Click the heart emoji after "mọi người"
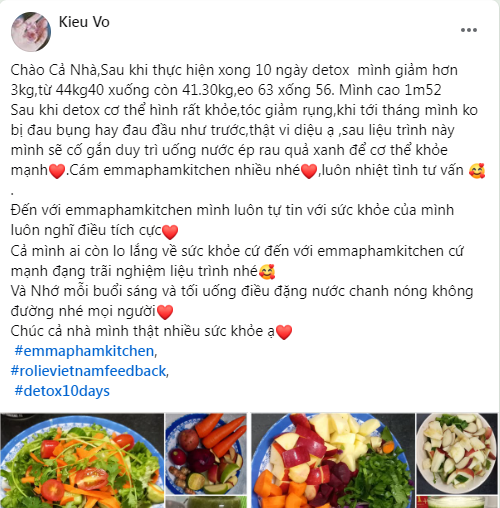Screen dimensions: 500x508 165,312
